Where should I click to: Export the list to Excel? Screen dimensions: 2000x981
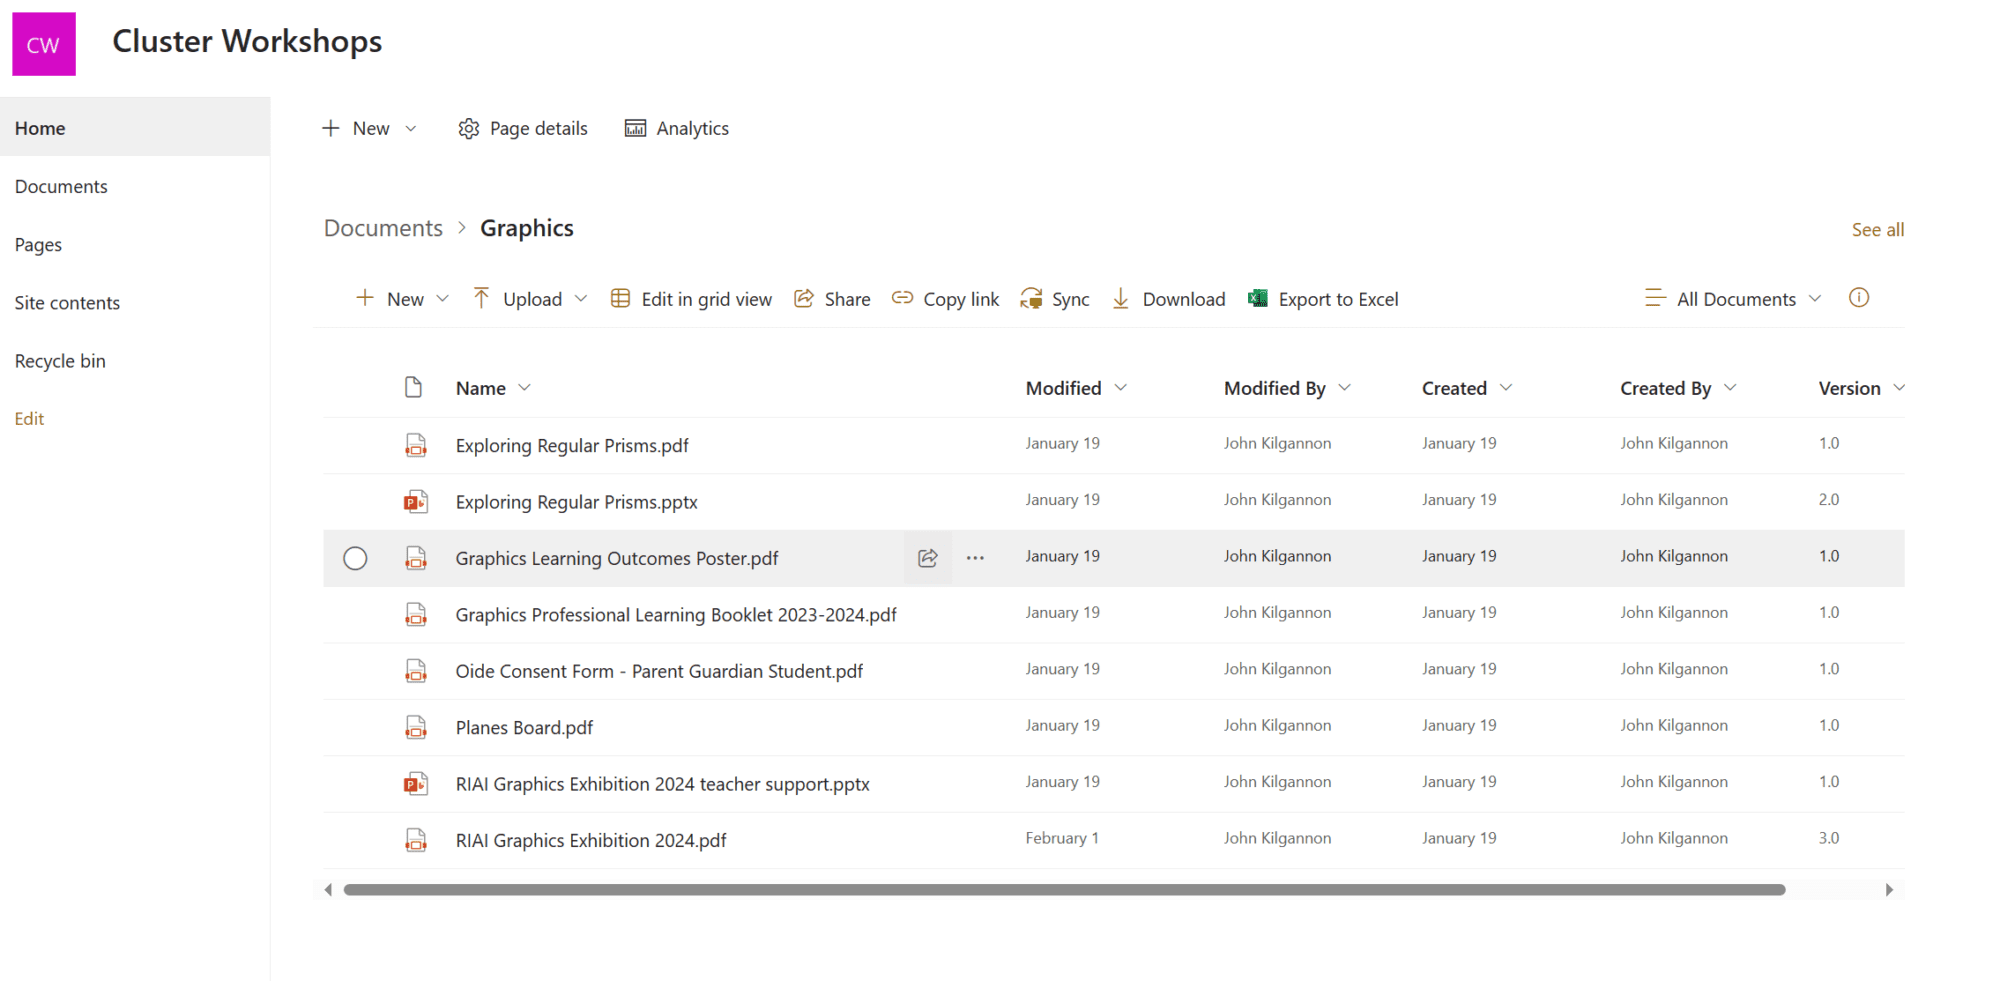point(1323,299)
